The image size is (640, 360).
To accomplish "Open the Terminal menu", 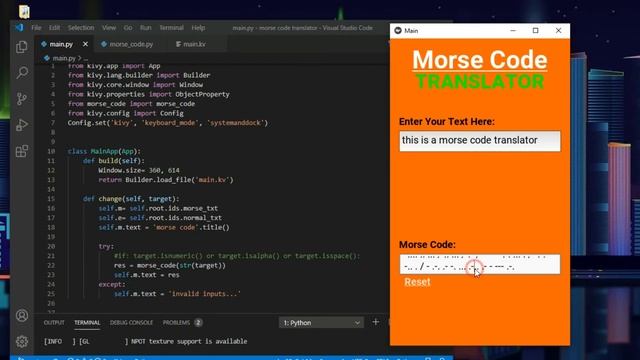I will click(x=171, y=28).
